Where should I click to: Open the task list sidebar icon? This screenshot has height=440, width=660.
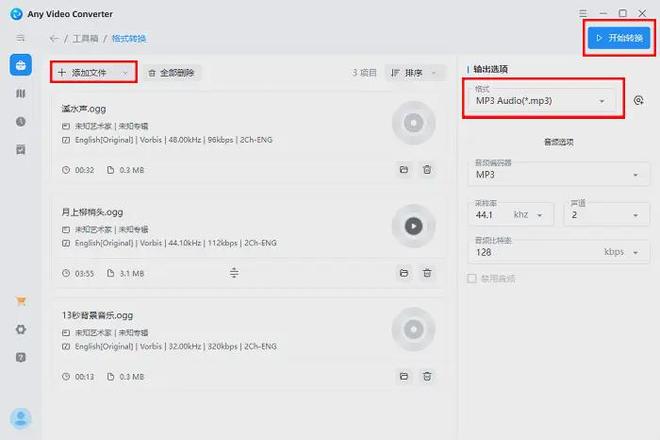point(21,149)
